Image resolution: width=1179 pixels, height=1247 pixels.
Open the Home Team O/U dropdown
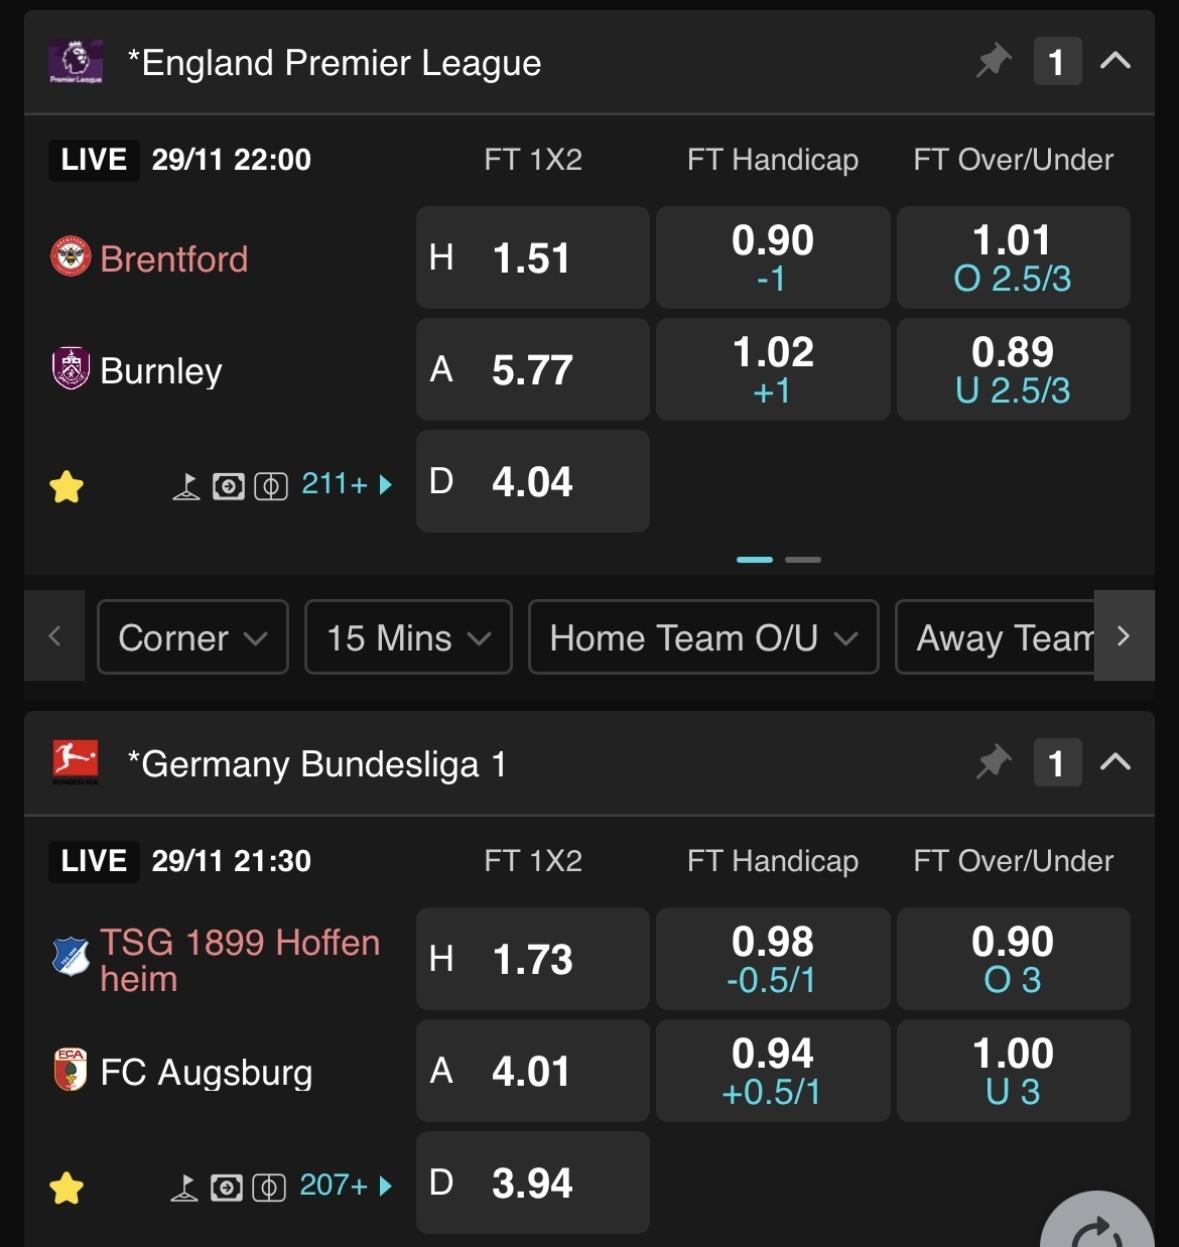click(703, 637)
